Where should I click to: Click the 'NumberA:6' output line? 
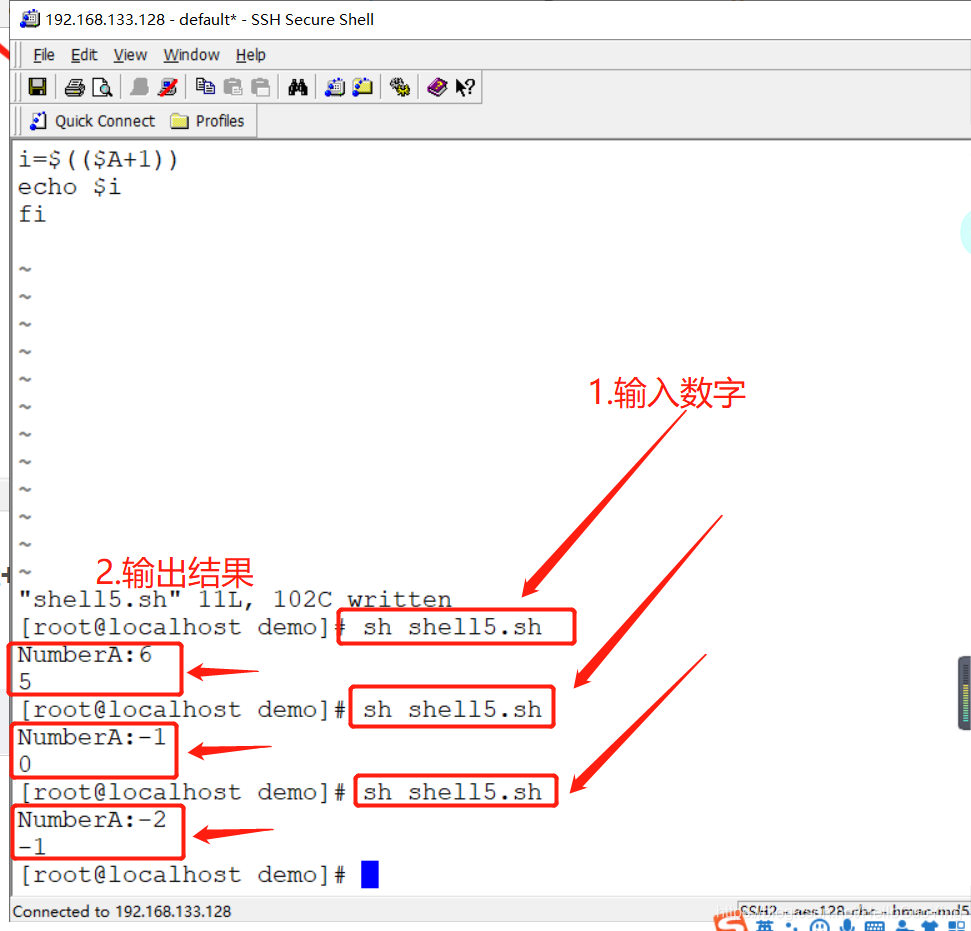[85, 655]
